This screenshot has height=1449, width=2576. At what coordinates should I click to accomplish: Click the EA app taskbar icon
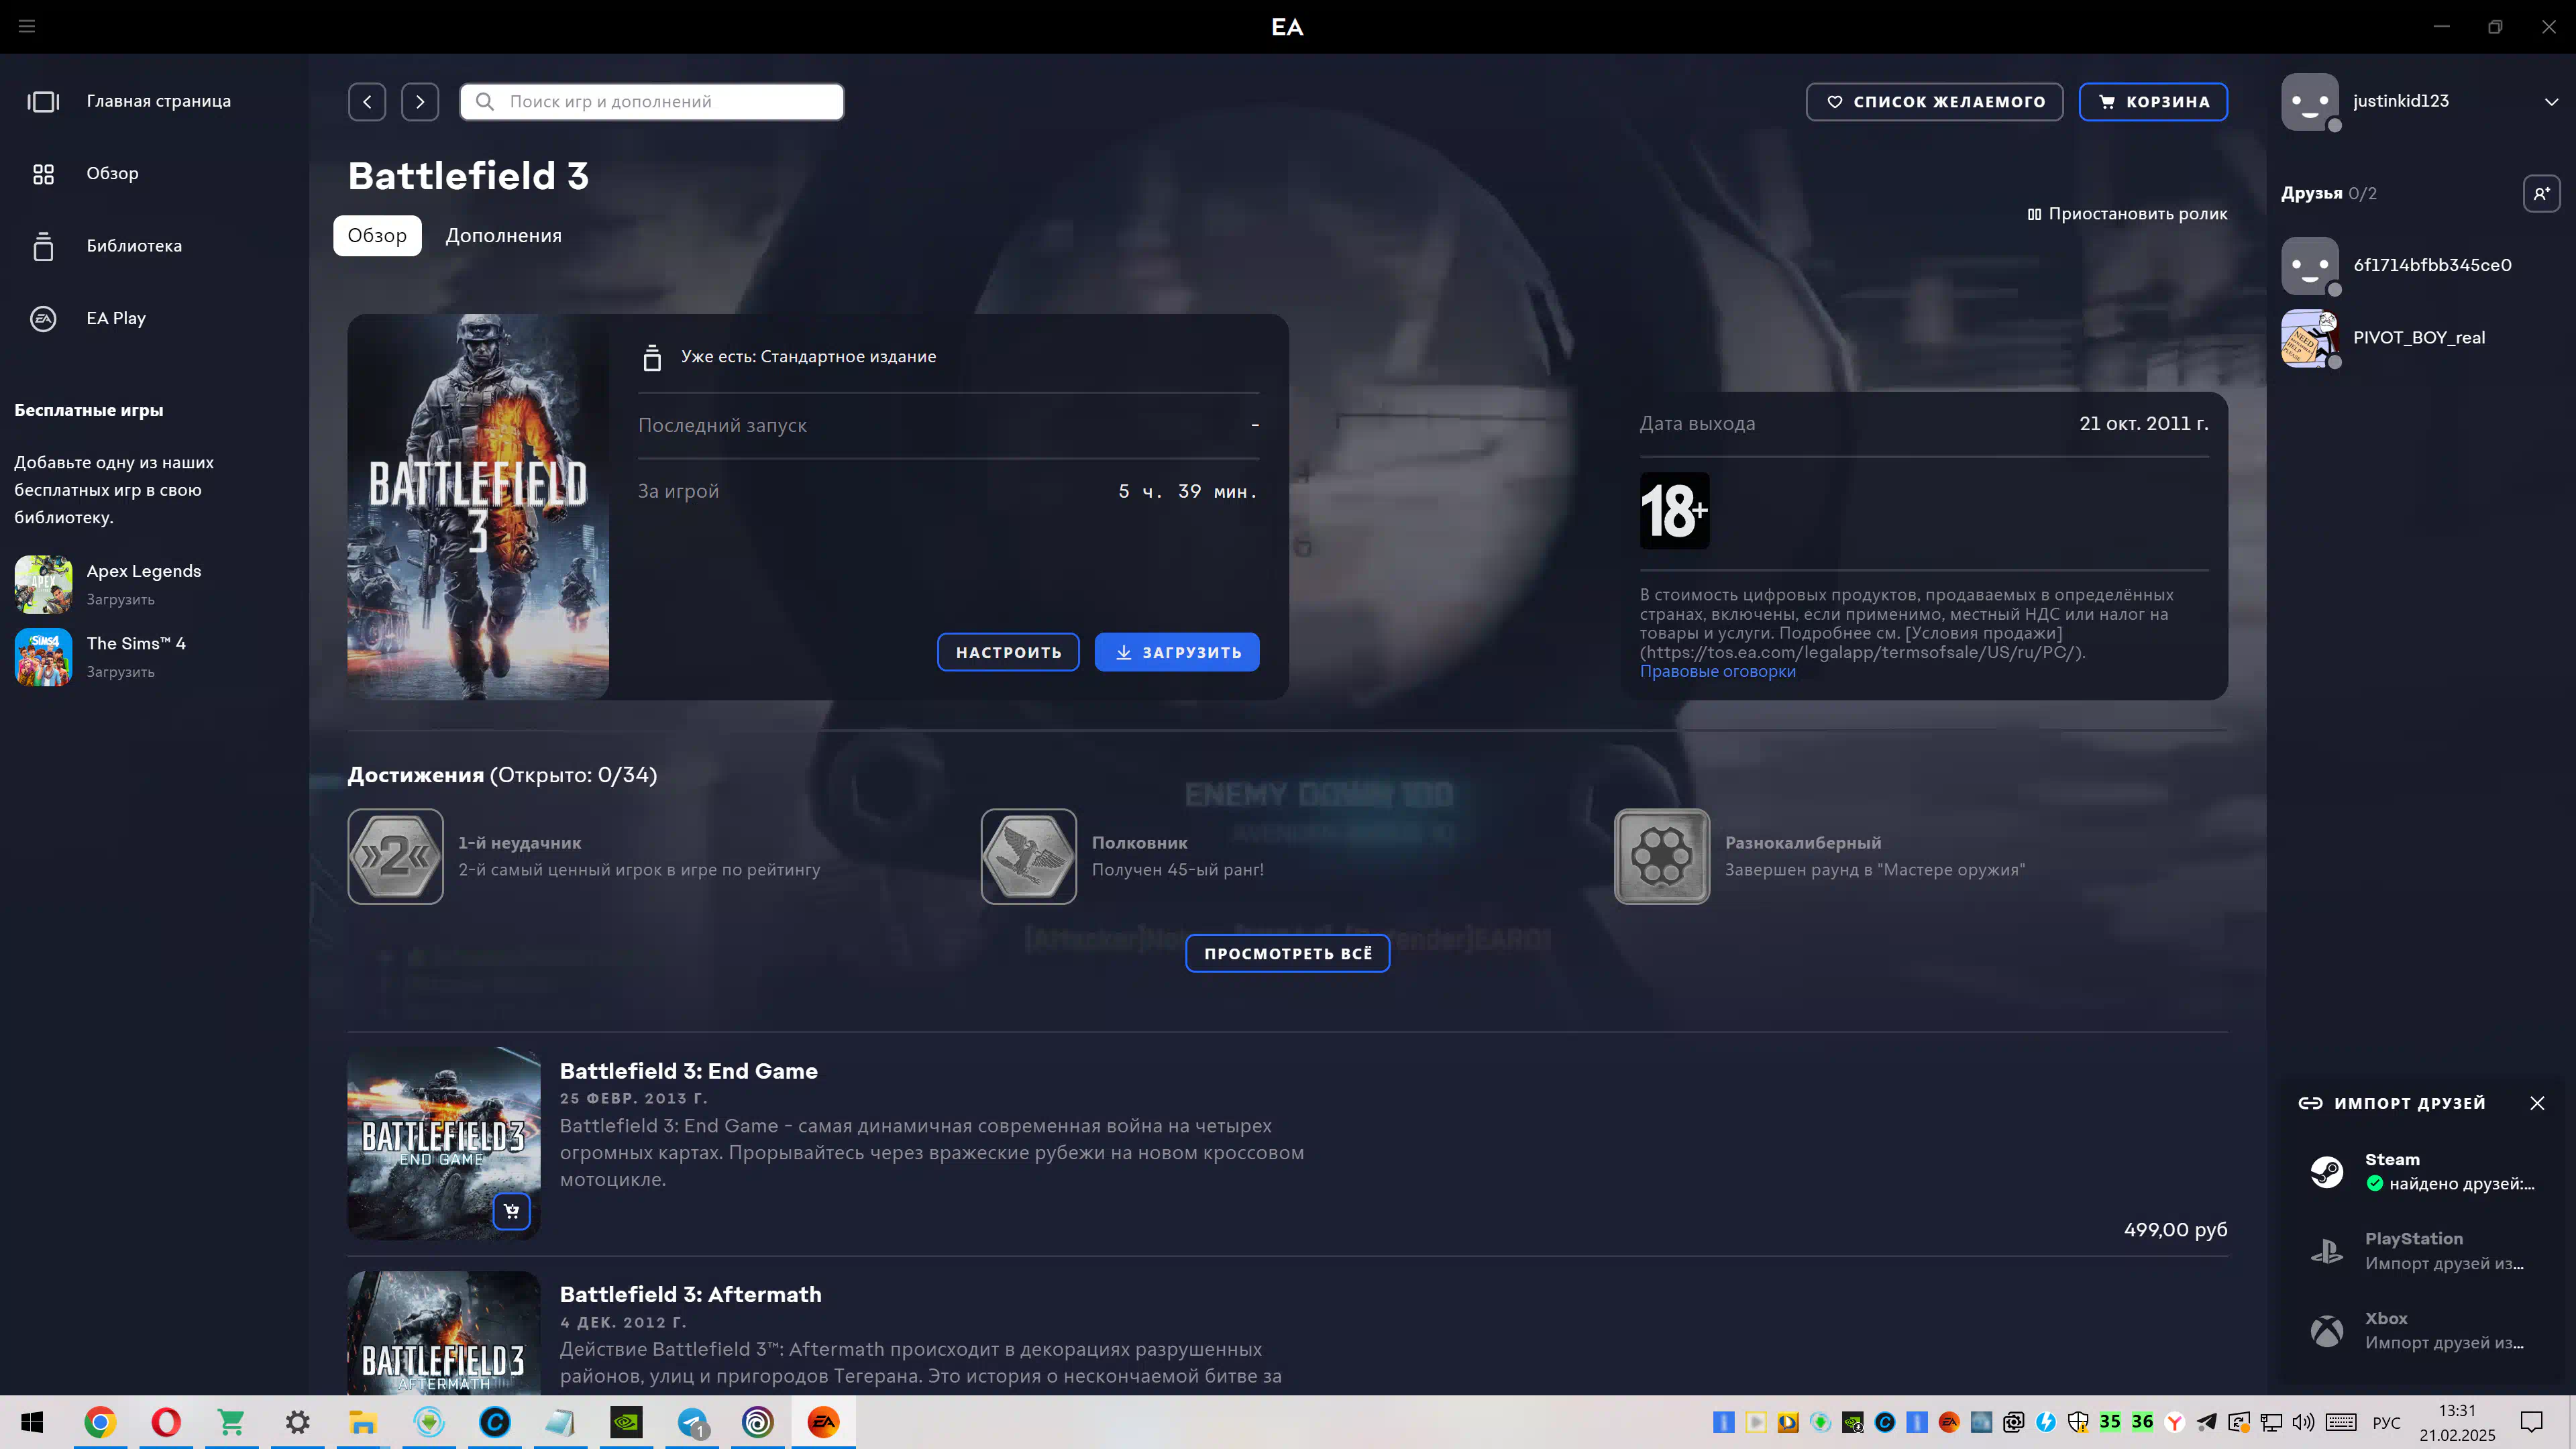(x=823, y=1422)
